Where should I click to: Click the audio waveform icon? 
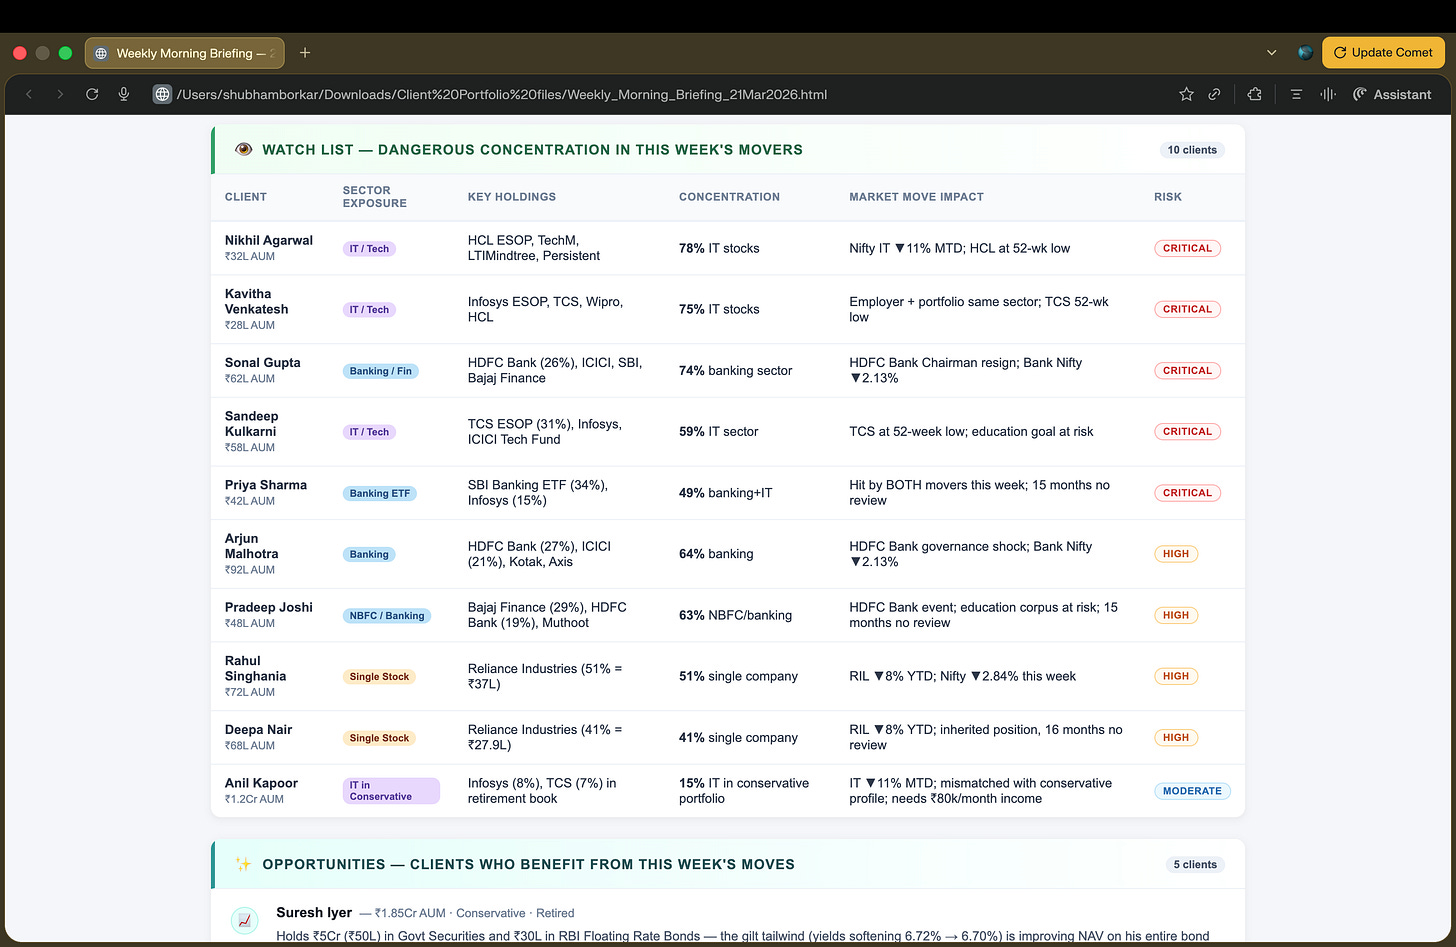[x=1328, y=94]
